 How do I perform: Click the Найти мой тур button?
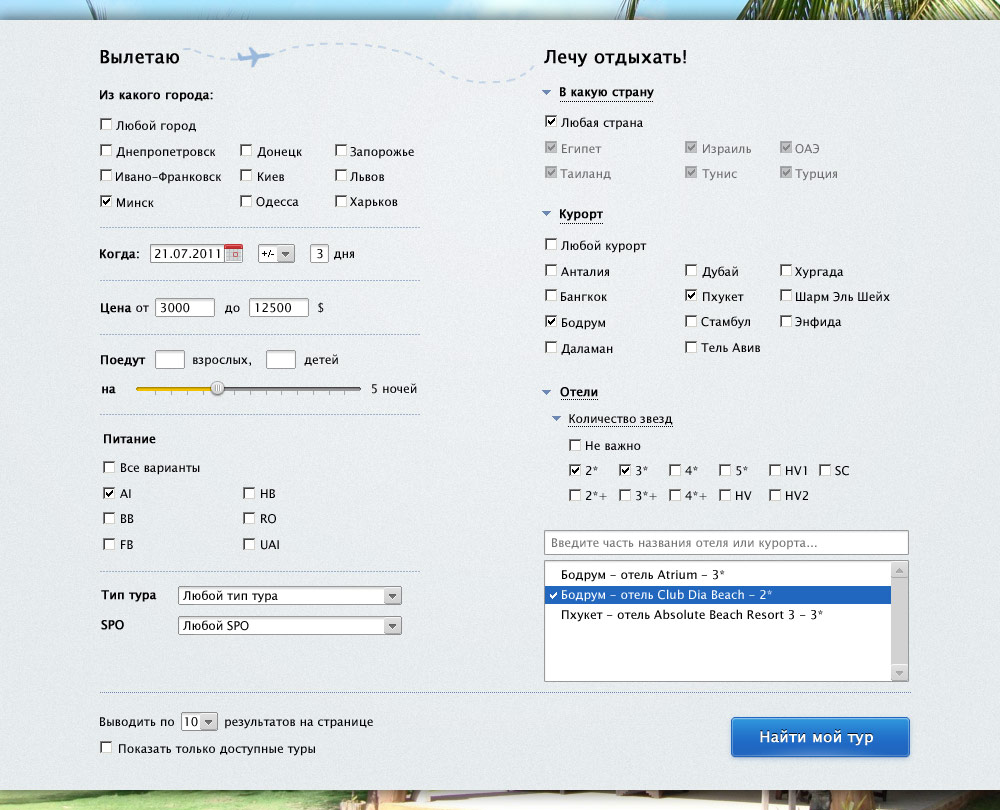[820, 738]
